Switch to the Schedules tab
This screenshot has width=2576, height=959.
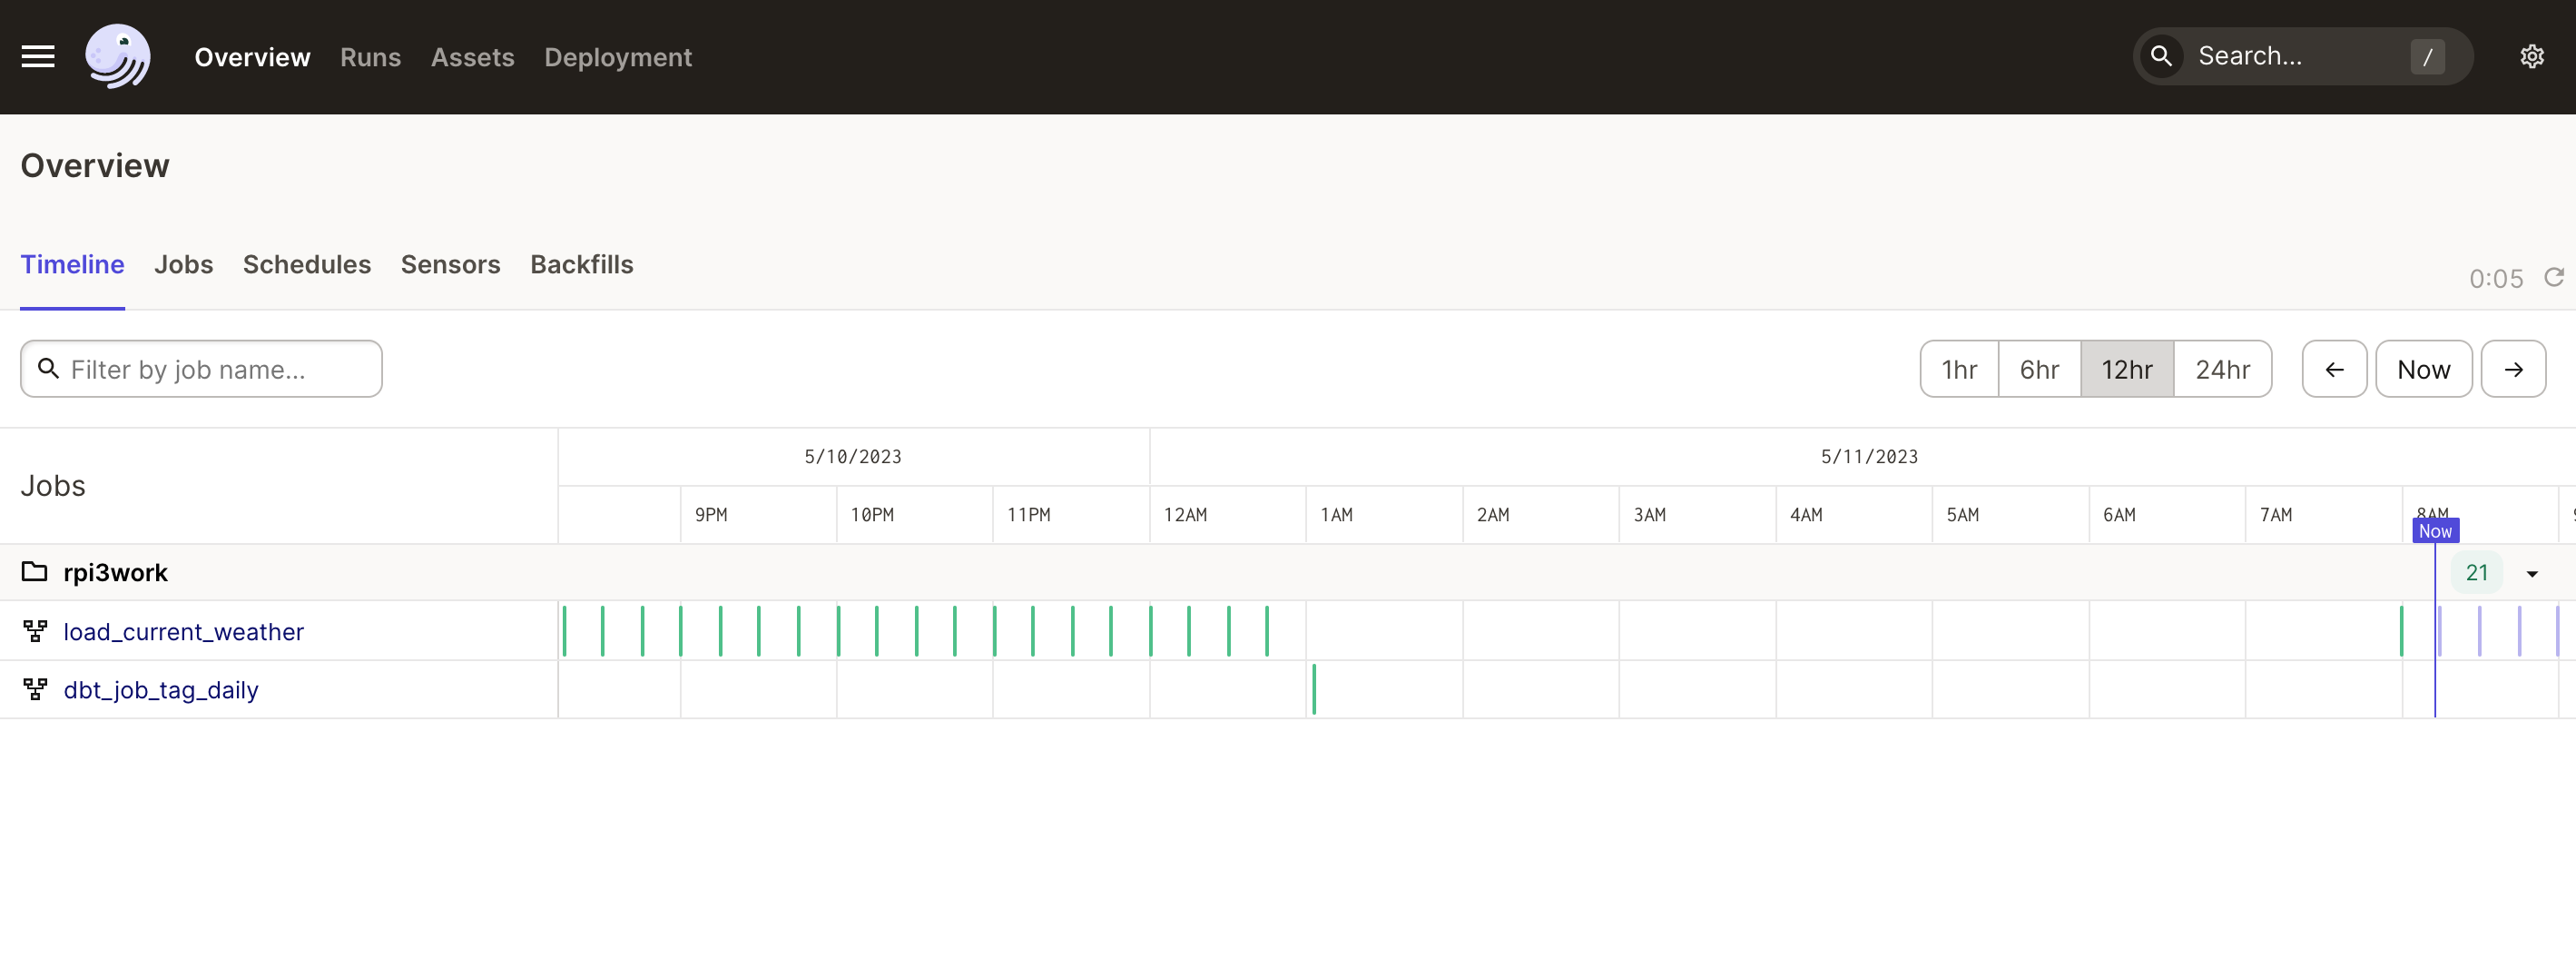(x=307, y=265)
